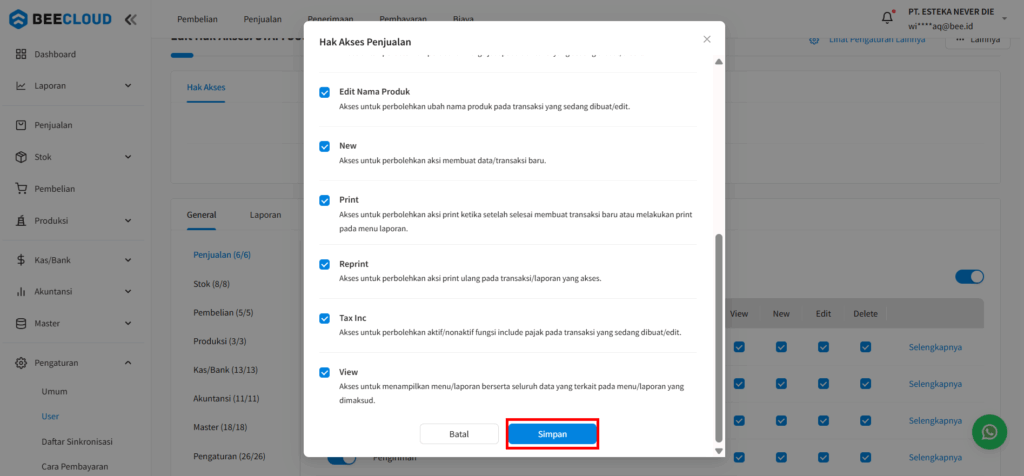Viewport: 1024px width, 476px height.
Task: Click the WhatsApp chat floating icon
Action: (x=989, y=432)
